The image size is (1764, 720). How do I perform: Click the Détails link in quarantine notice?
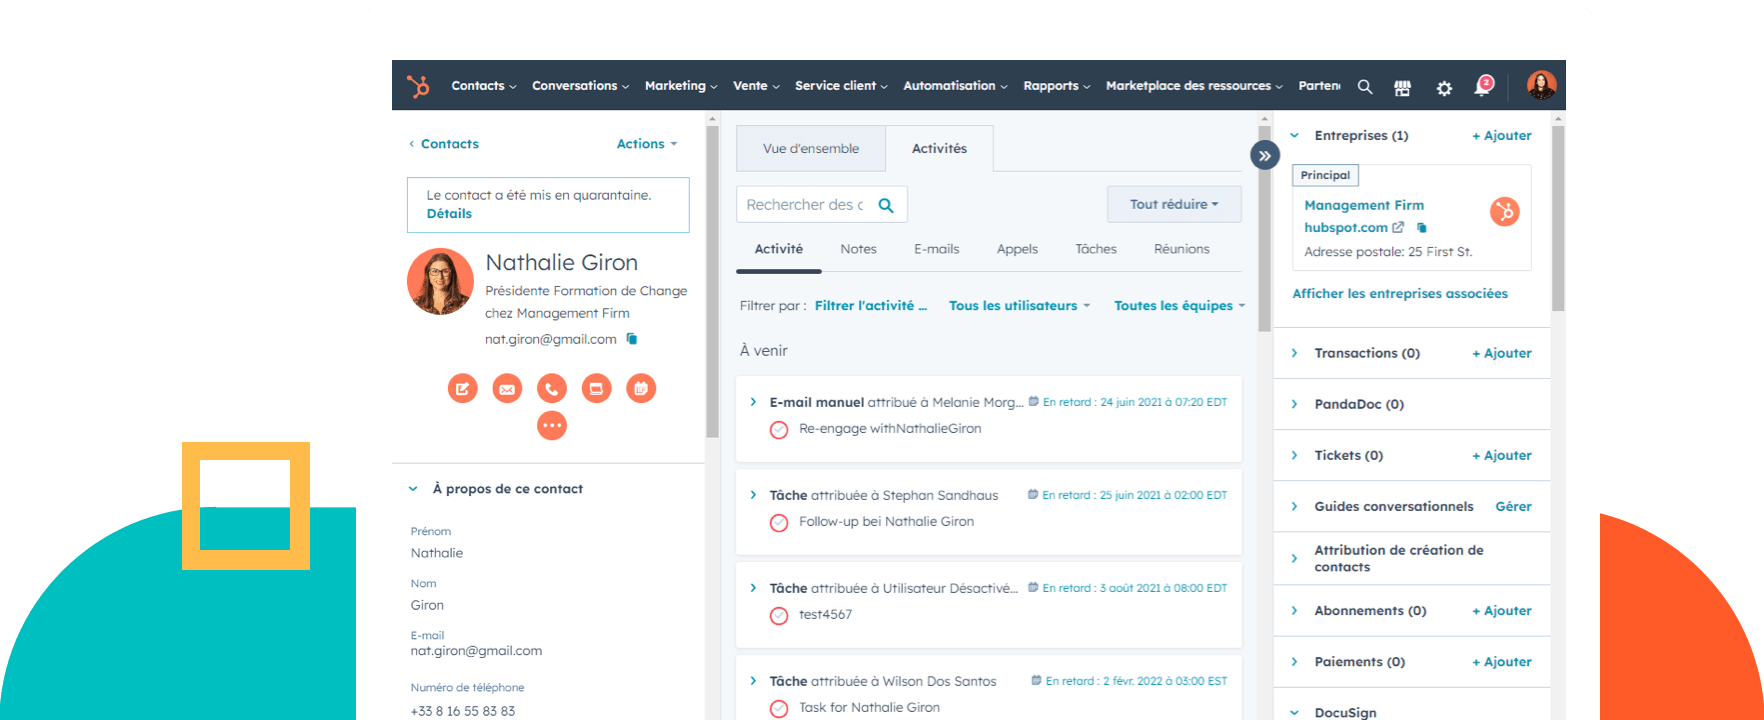pyautogui.click(x=449, y=214)
